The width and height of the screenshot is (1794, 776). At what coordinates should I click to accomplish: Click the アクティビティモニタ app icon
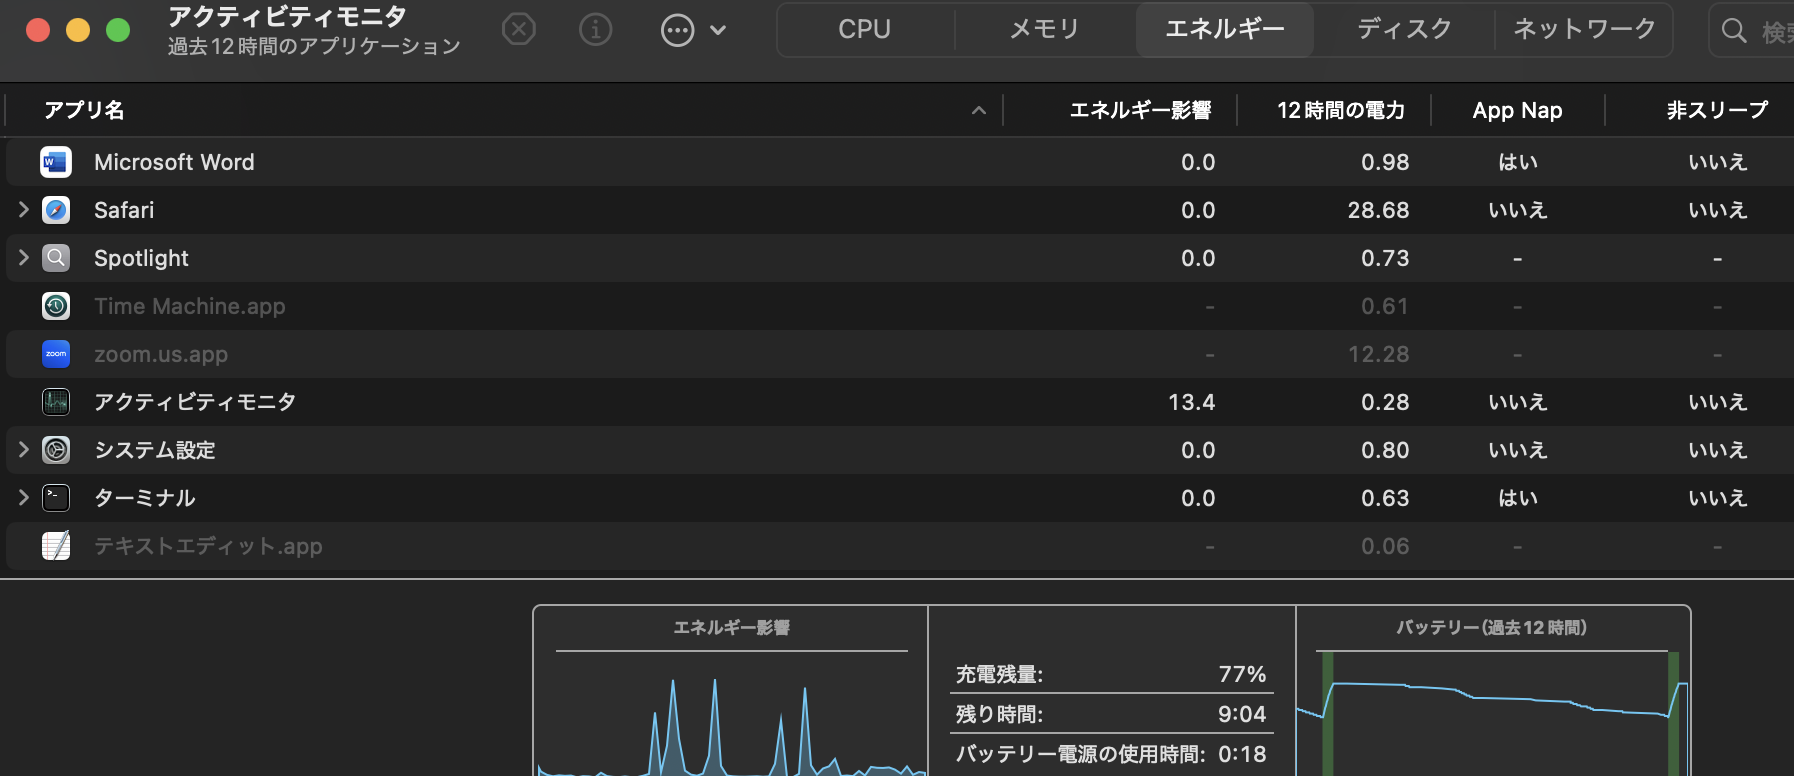tap(56, 402)
